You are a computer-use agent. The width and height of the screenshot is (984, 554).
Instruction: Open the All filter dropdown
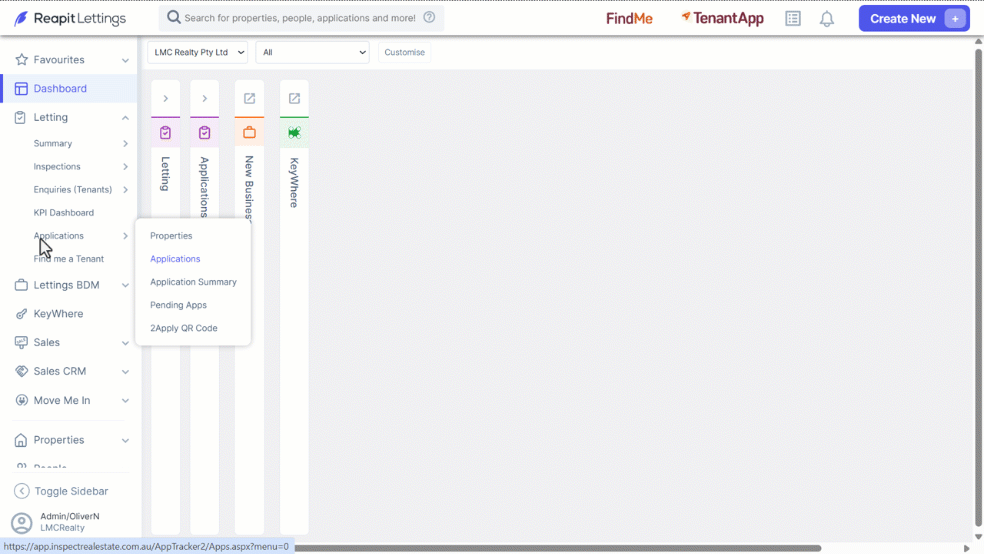click(313, 52)
